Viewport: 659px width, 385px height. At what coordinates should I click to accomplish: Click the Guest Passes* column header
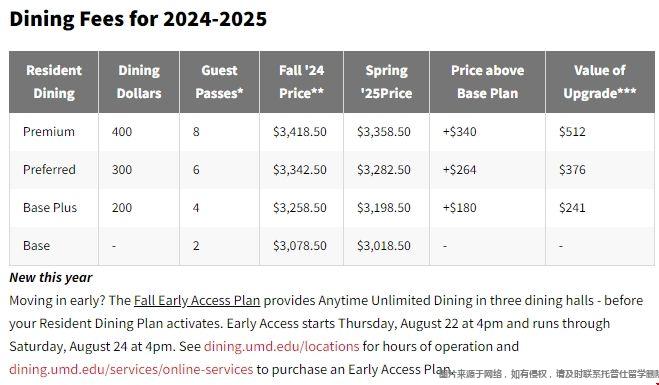pos(219,82)
